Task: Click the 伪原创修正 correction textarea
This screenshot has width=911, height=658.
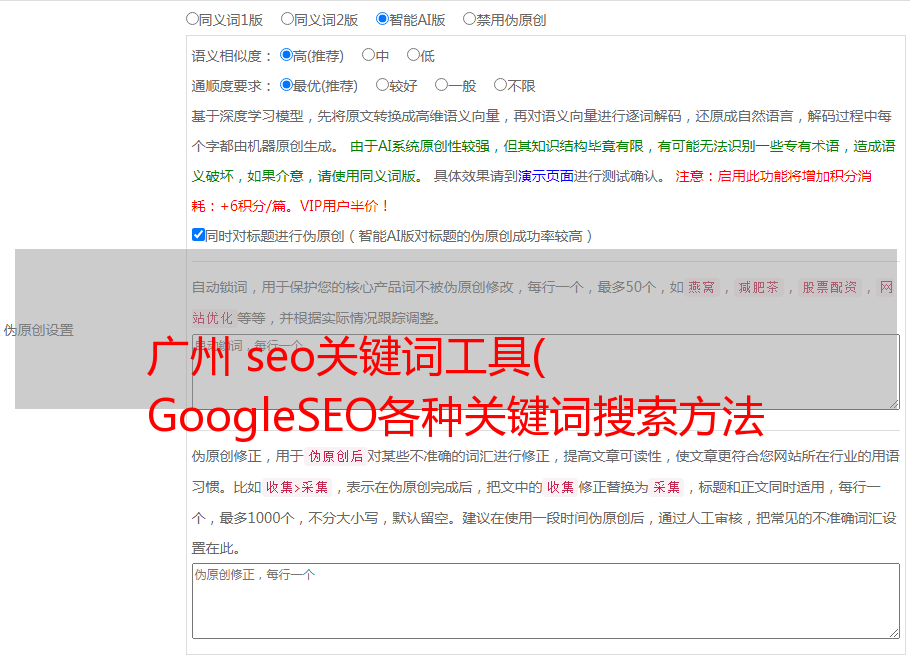Action: (546, 601)
